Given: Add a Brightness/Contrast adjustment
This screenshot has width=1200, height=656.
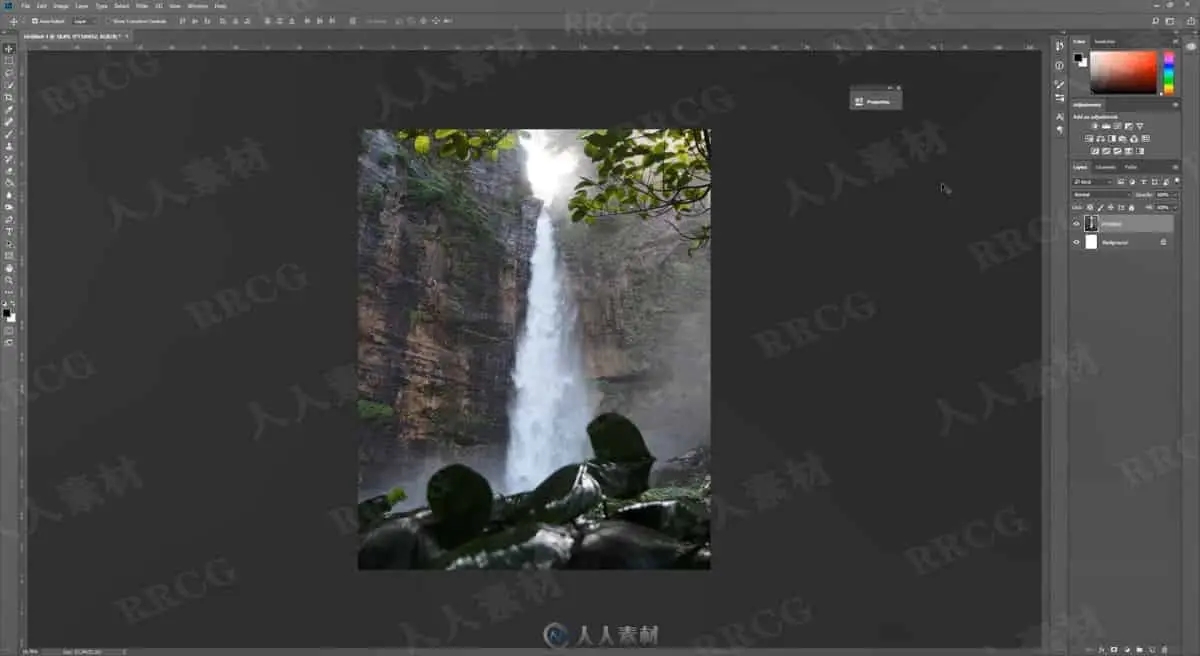Looking at the screenshot, I should tap(1095, 127).
